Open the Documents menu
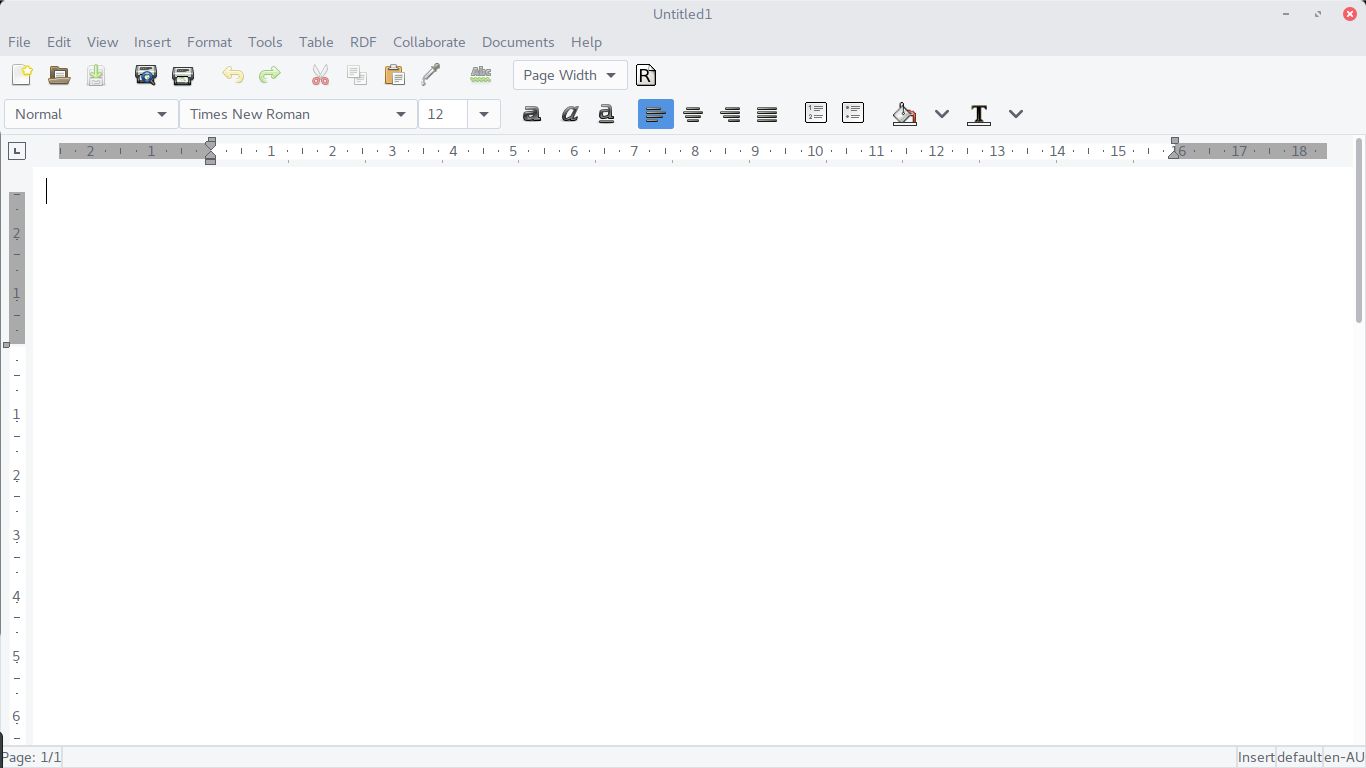 click(518, 42)
